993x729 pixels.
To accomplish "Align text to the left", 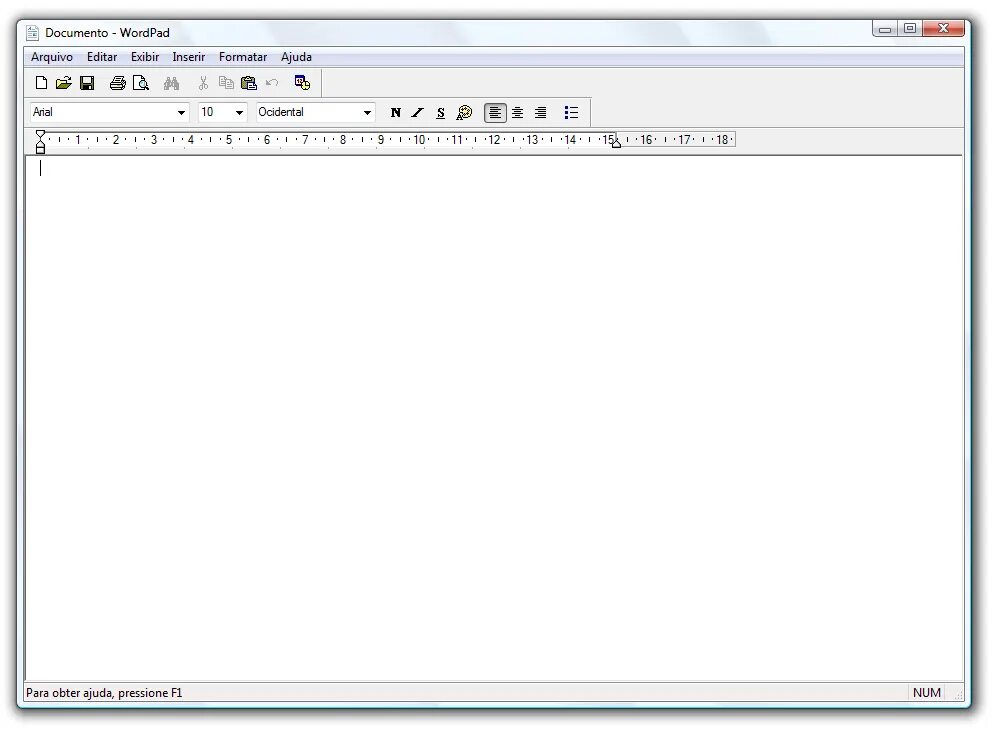I will pos(495,113).
